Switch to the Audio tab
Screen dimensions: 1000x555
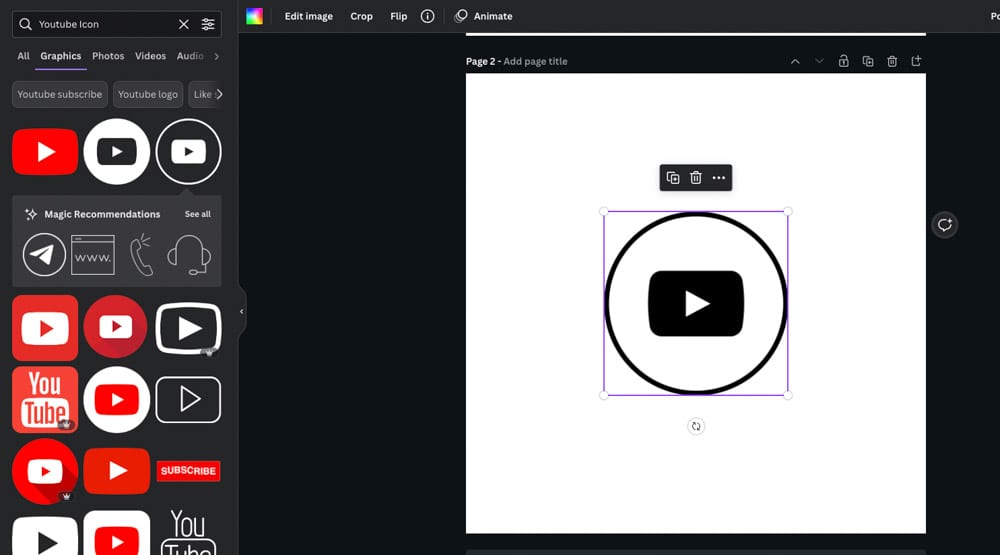click(190, 56)
